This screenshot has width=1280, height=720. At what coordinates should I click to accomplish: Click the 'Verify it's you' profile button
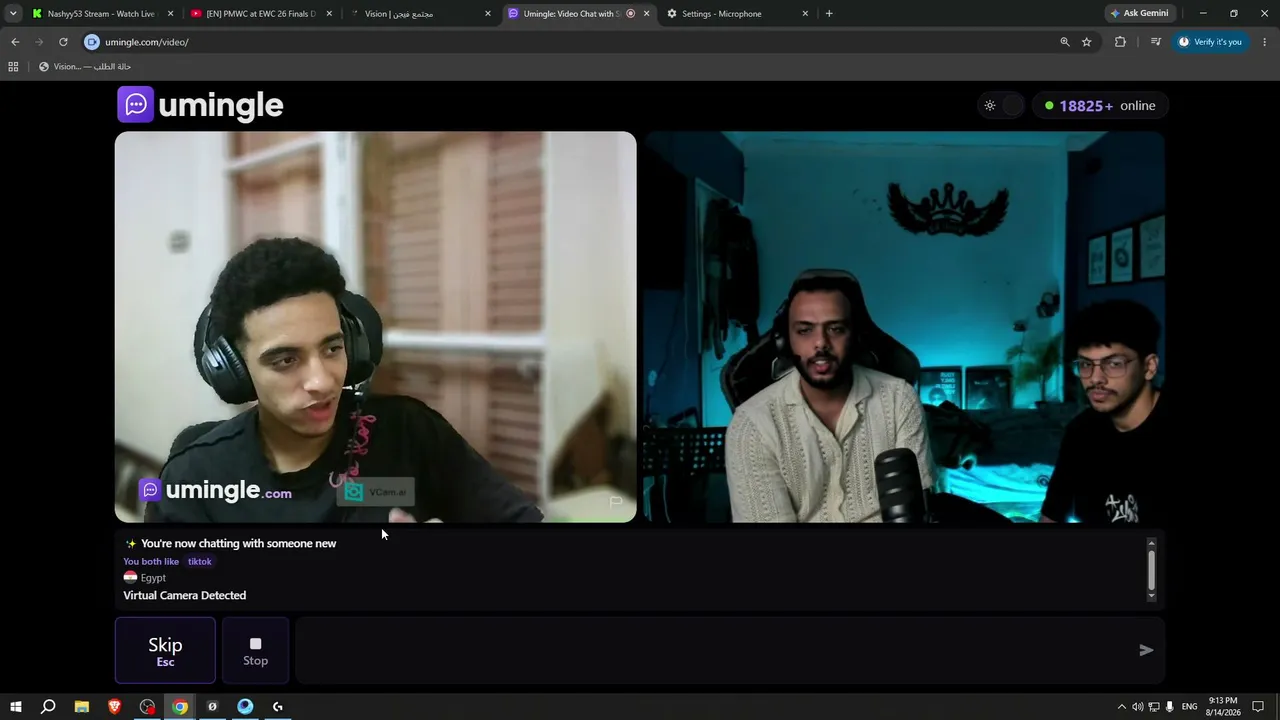click(x=1210, y=42)
